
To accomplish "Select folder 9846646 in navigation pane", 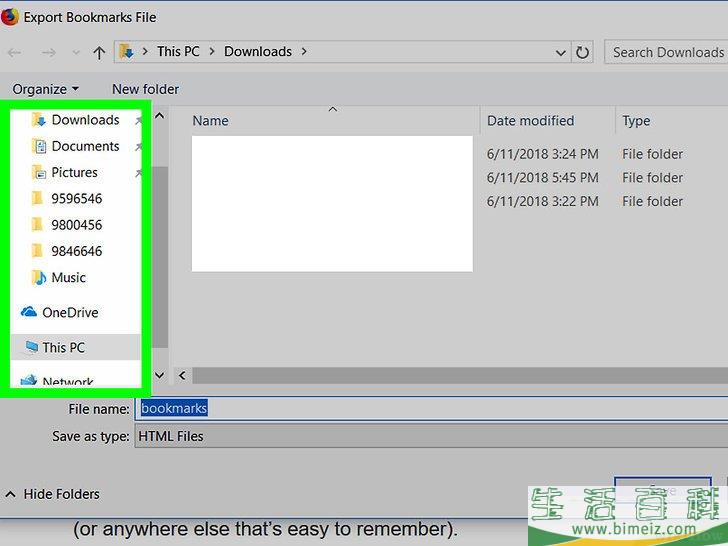I will pos(76,251).
